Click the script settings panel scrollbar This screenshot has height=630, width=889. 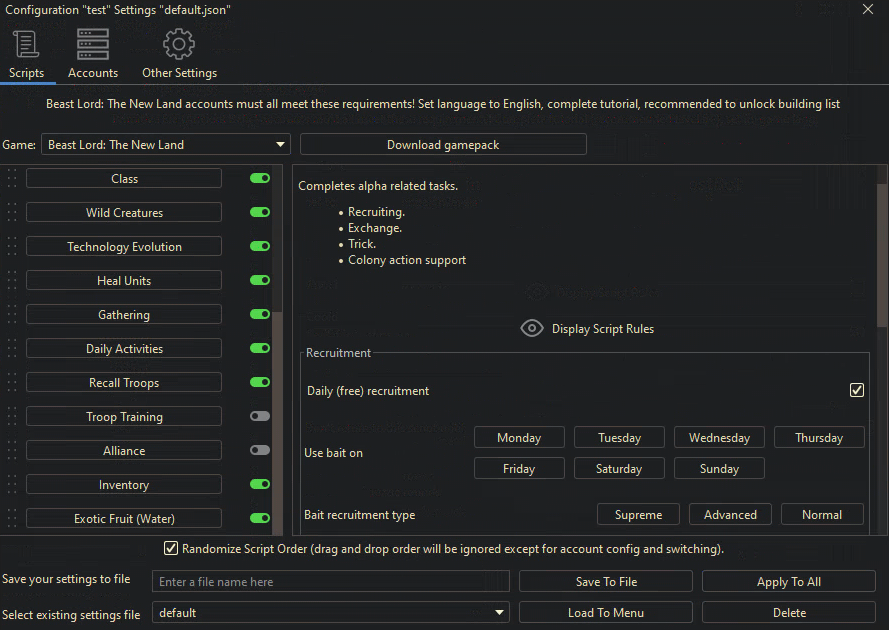click(x=881, y=260)
